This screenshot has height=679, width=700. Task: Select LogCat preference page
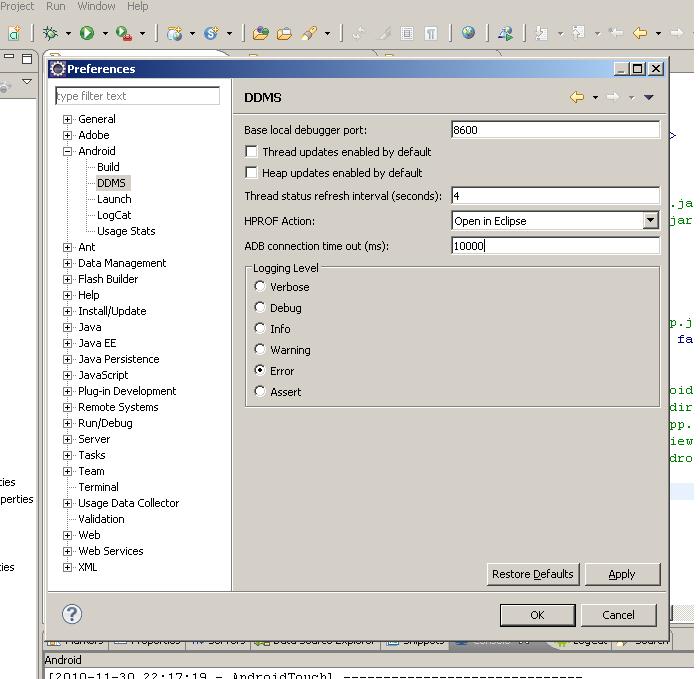[x=114, y=215]
